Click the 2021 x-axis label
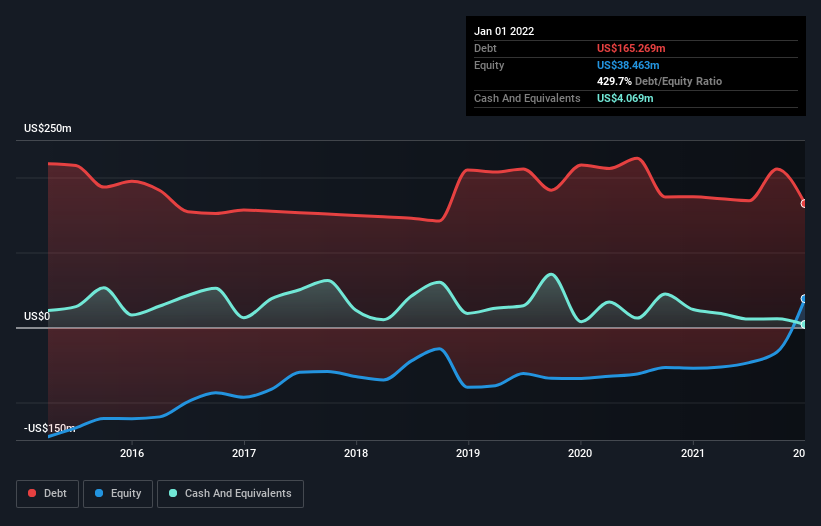821x526 pixels. 693,453
